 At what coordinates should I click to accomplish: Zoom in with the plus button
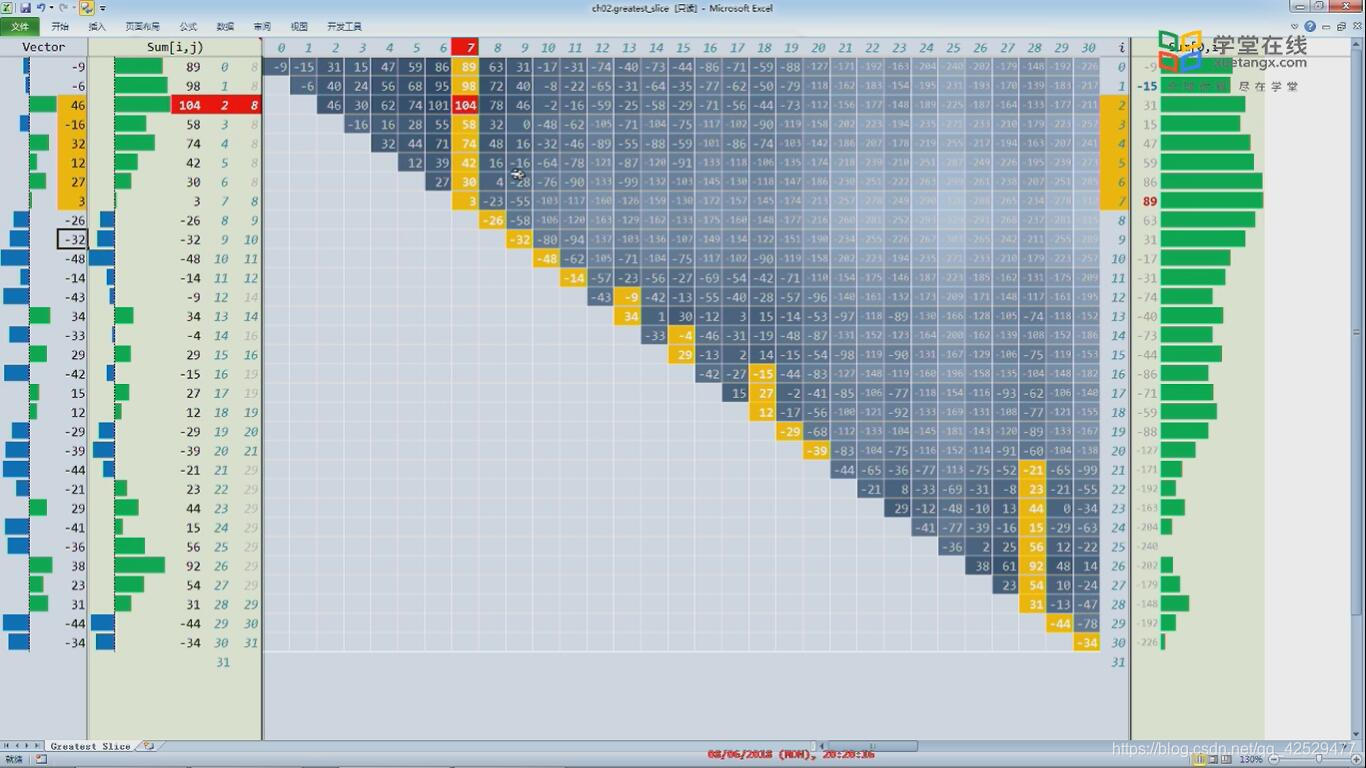click(1358, 760)
